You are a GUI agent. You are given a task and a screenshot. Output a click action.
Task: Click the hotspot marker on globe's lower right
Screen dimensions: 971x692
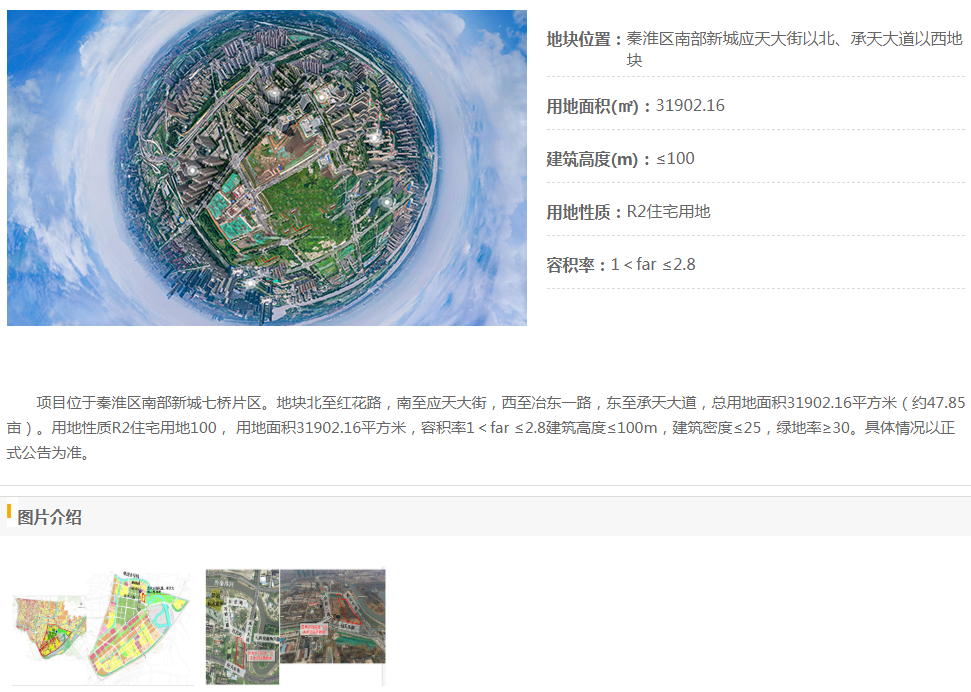[x=386, y=201]
